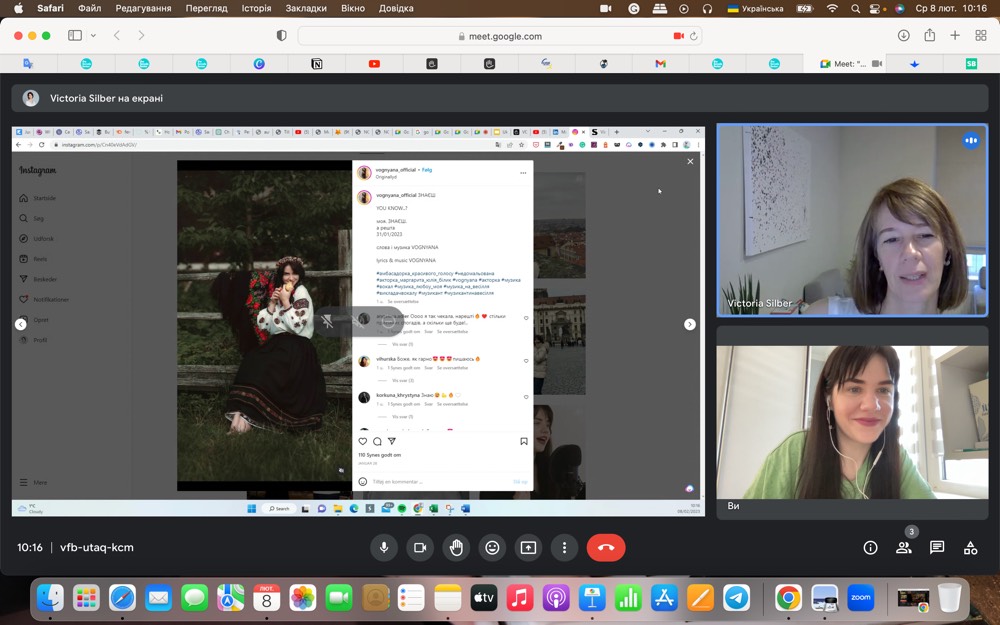The height and width of the screenshot is (625, 1000).
Task: Open the Історія menu
Action: [x=256, y=8]
